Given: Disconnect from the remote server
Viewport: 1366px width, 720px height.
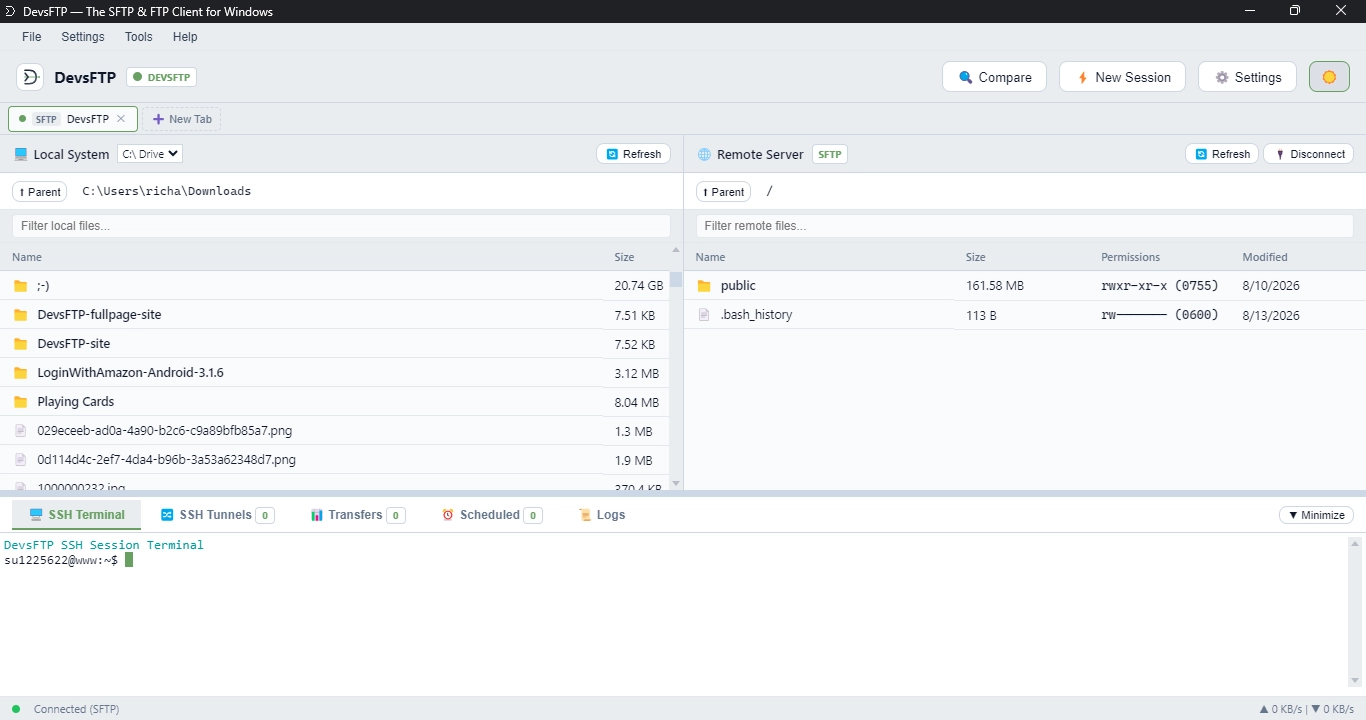Looking at the screenshot, I should (1309, 154).
